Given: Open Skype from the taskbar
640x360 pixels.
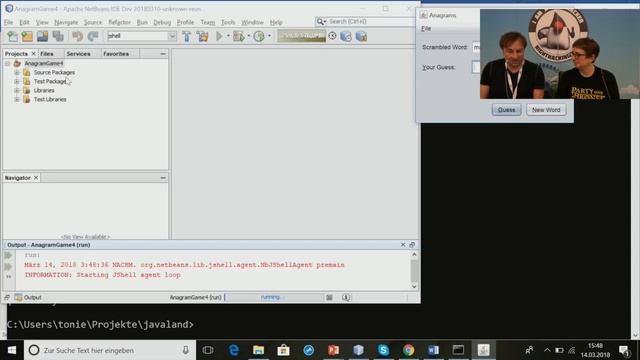Looking at the screenshot, I should [383, 350].
